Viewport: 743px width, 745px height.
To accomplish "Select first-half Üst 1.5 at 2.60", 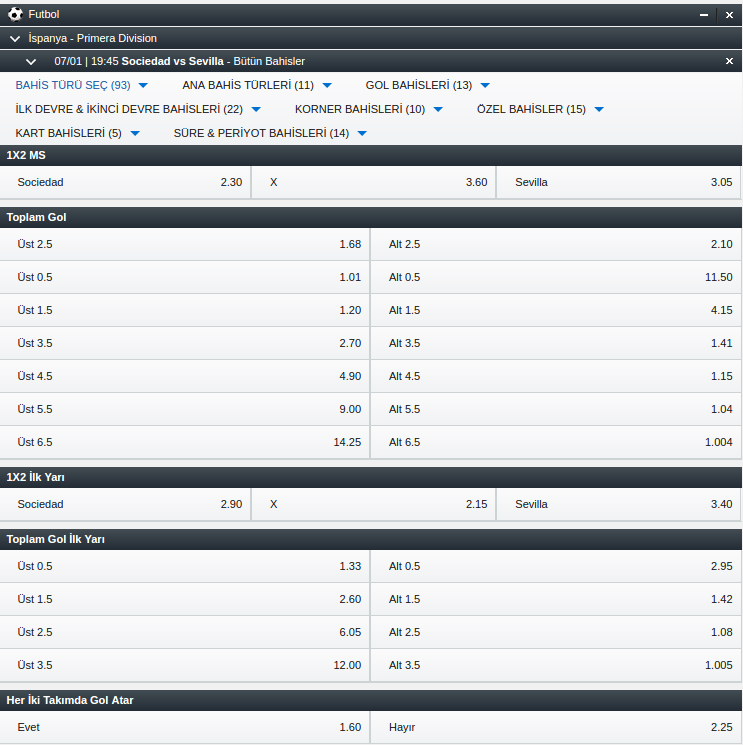I will [184, 599].
